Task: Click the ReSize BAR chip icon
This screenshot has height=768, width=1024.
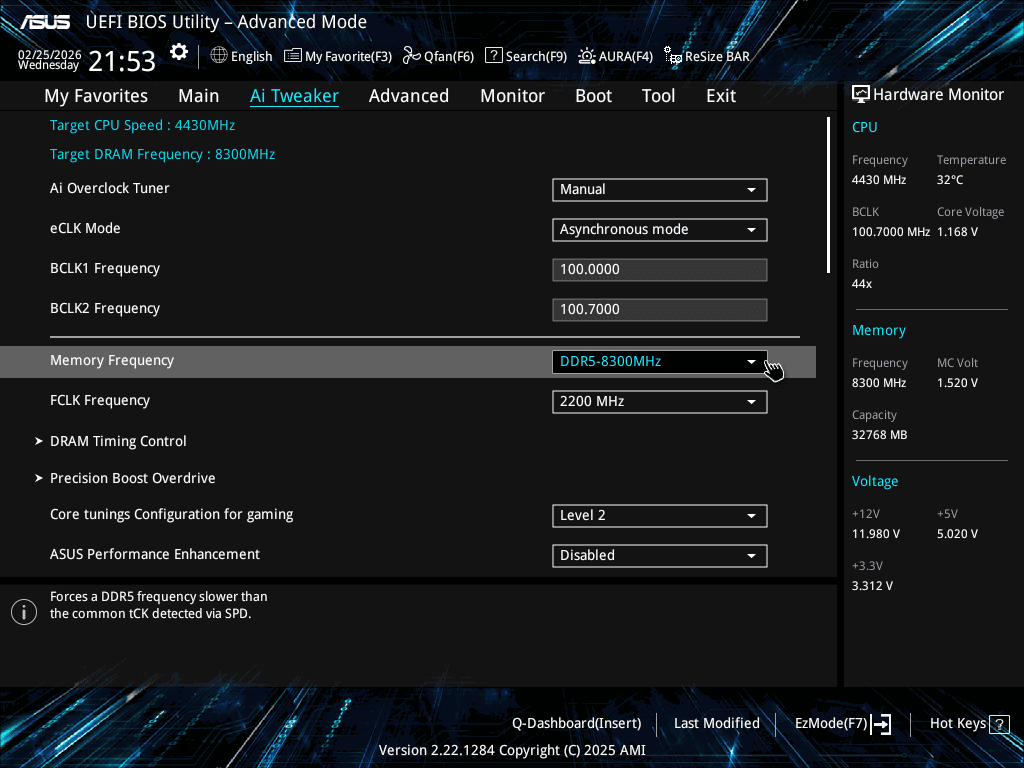Action: 673,56
